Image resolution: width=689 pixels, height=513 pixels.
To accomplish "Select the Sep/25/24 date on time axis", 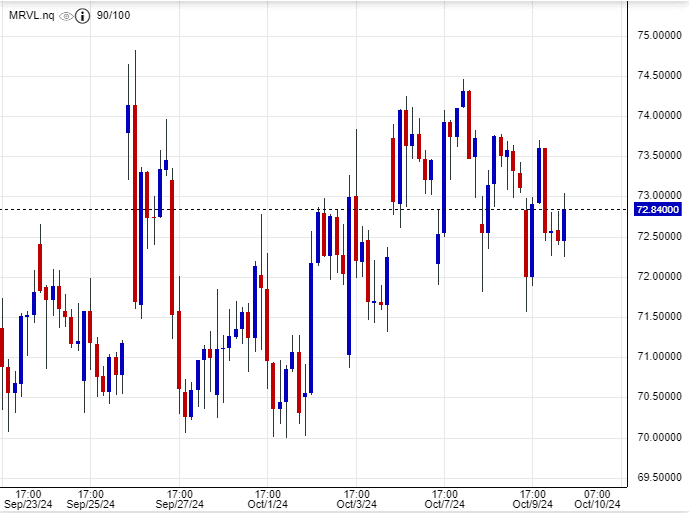I will (x=91, y=504).
